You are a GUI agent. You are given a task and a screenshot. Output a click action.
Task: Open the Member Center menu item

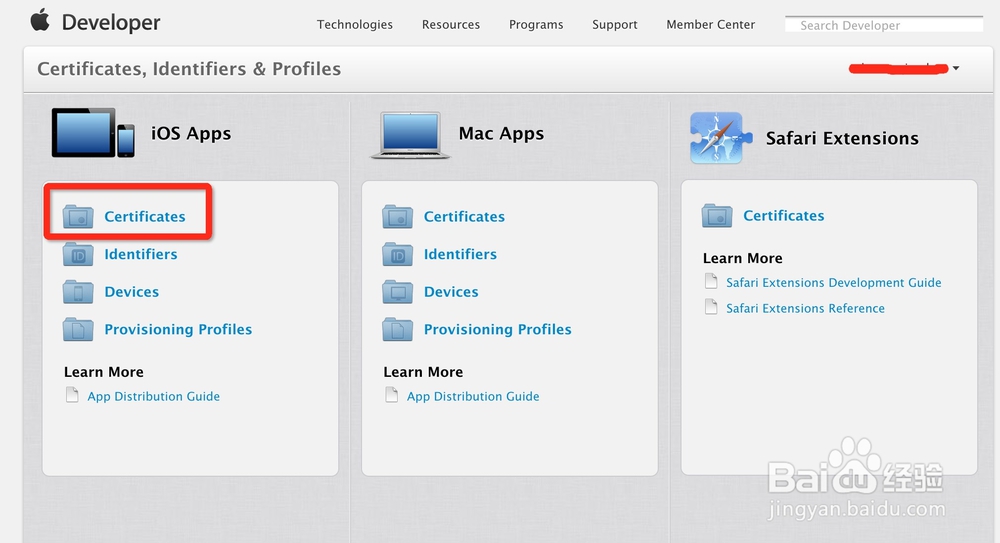tap(711, 24)
